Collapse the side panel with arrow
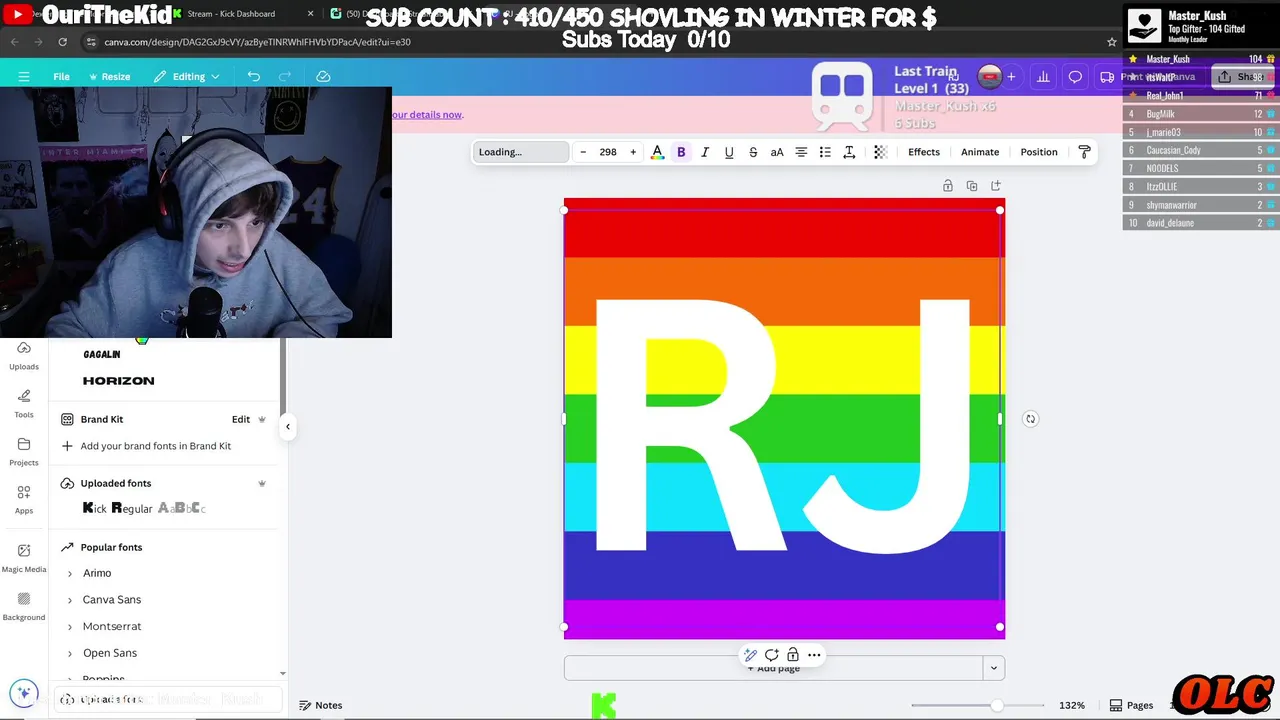 point(288,427)
